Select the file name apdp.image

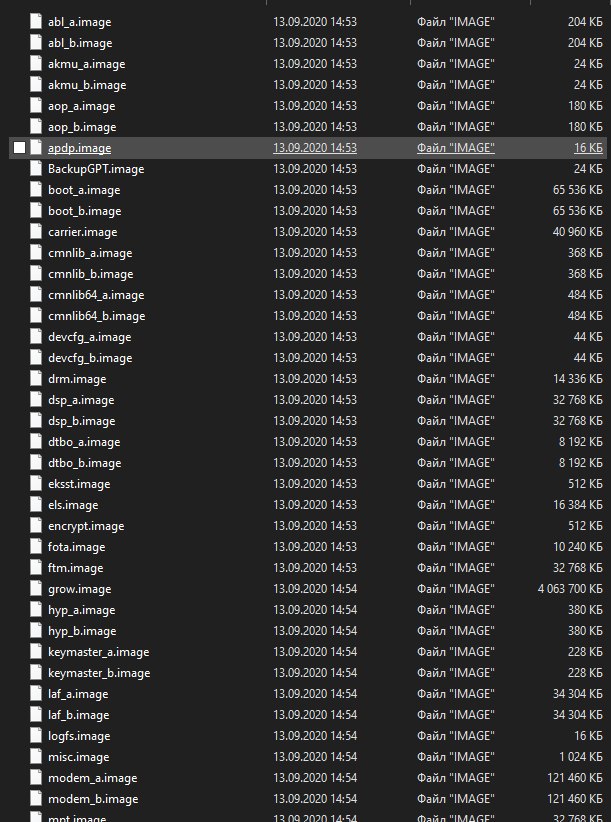[x=79, y=148]
